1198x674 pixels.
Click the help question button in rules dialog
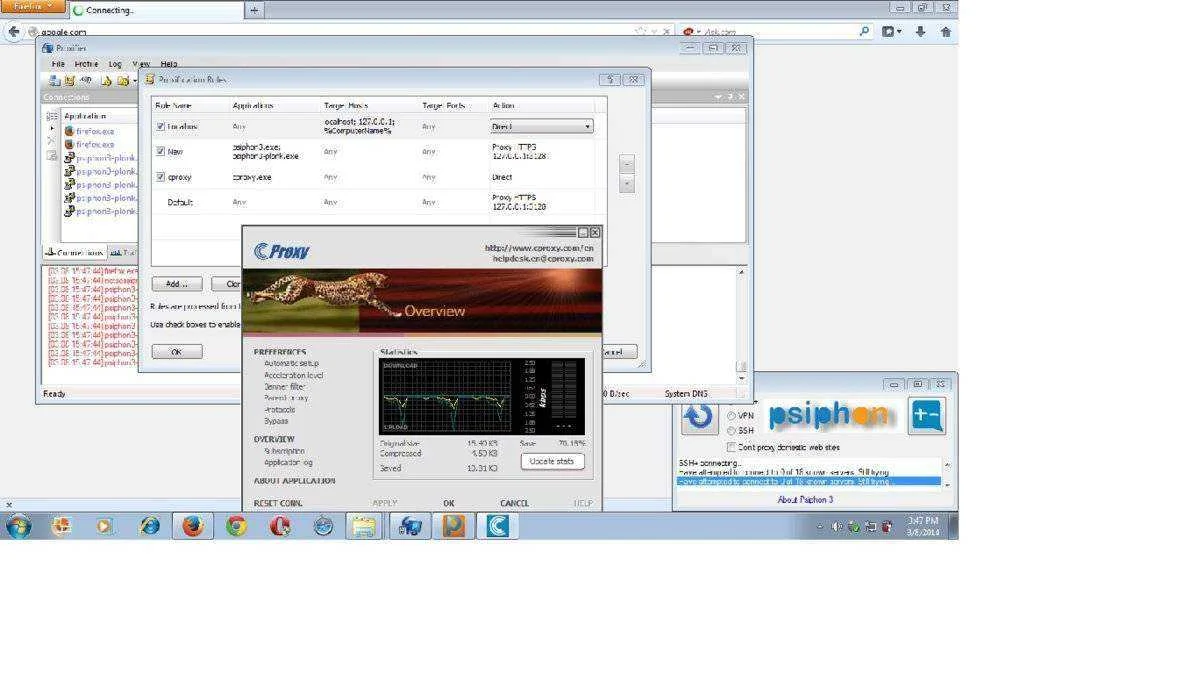610,79
